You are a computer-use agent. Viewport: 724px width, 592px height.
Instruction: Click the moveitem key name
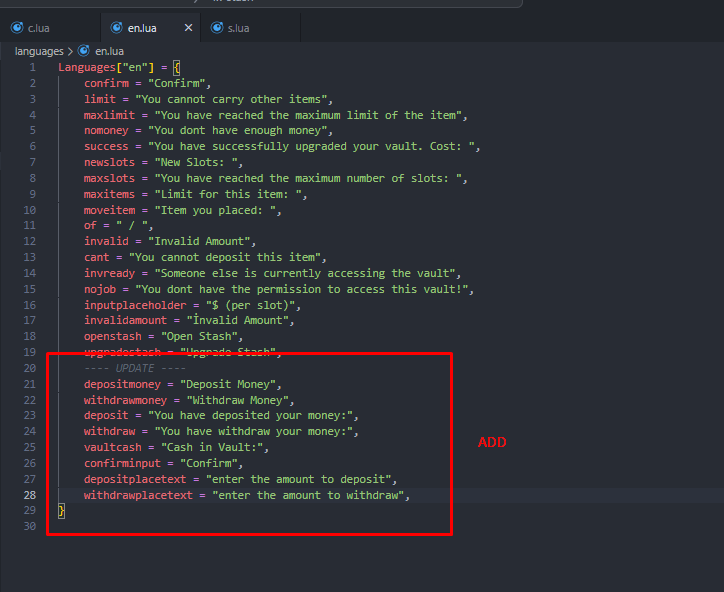click(109, 211)
